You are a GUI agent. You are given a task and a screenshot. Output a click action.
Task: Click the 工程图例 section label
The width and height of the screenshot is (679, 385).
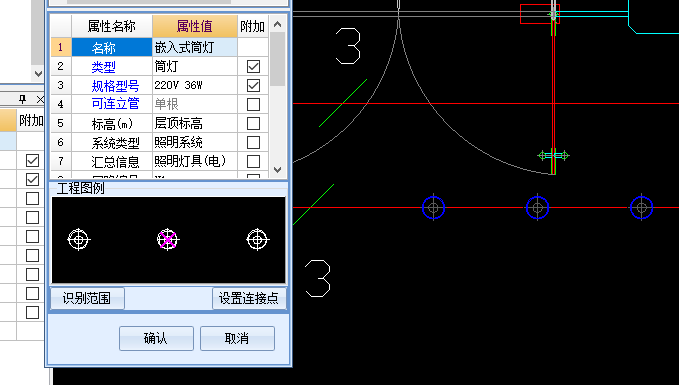(x=81, y=188)
